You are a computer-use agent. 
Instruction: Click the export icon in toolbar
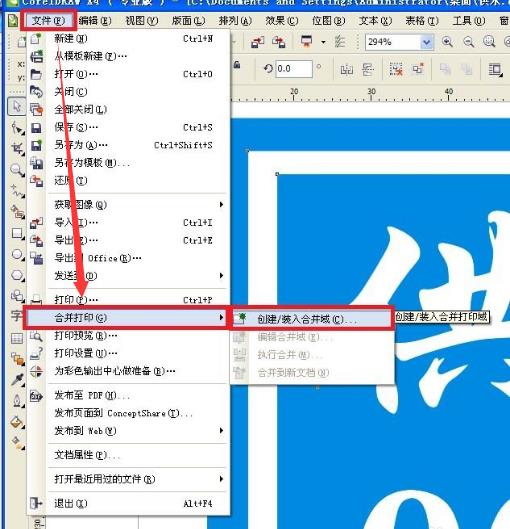pyautogui.click(x=279, y=42)
